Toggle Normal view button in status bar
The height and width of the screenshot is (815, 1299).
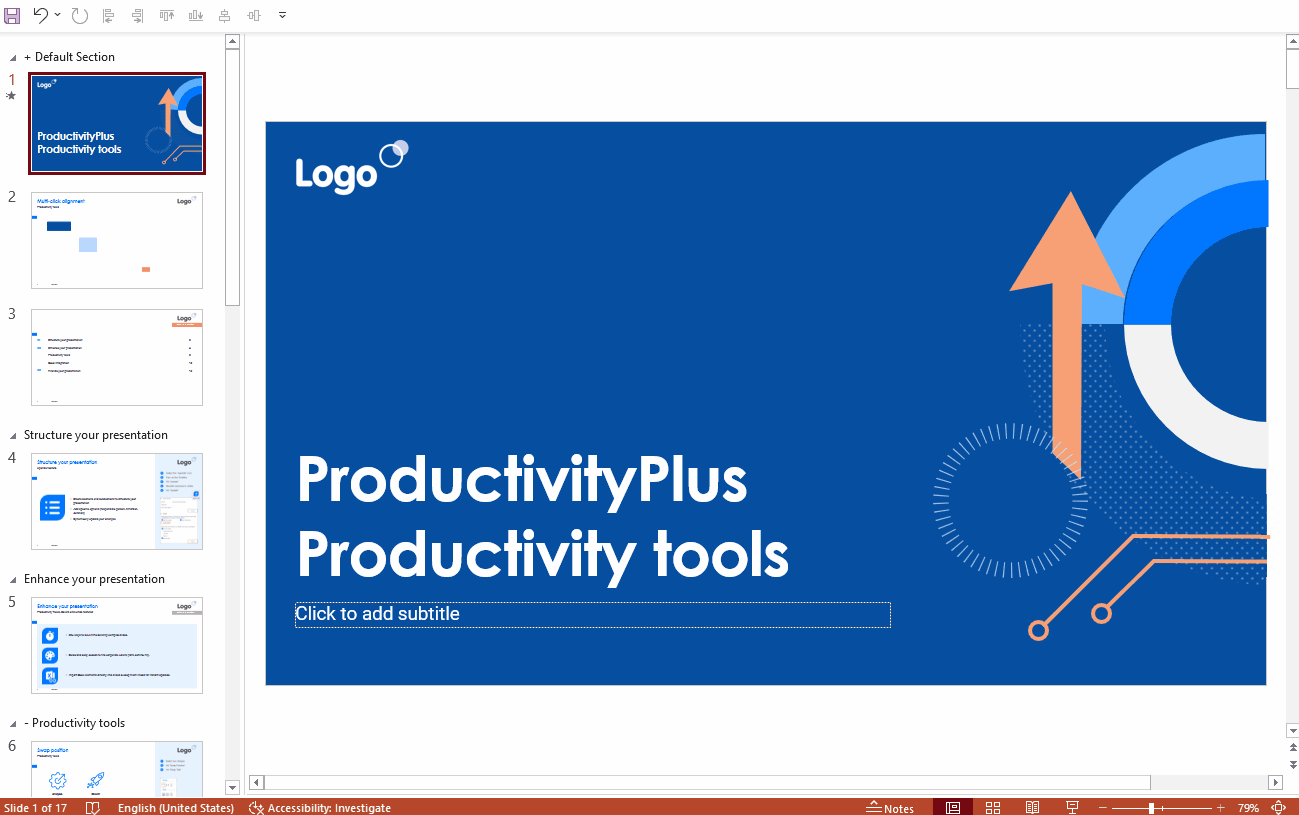[x=953, y=807]
